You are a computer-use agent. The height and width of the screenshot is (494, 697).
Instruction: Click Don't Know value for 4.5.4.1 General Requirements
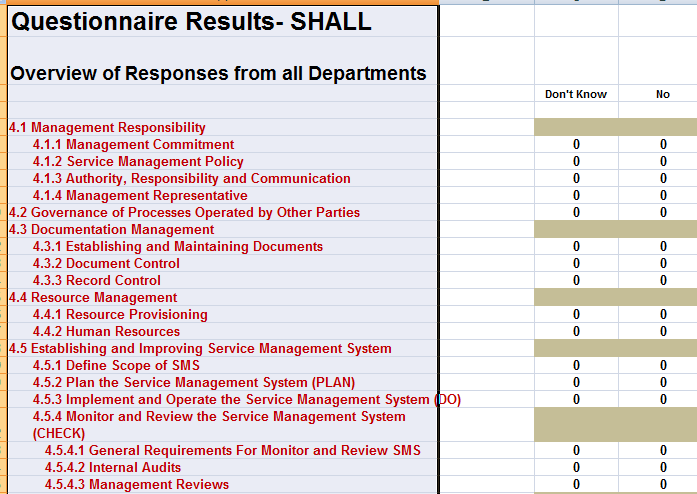pos(576,450)
